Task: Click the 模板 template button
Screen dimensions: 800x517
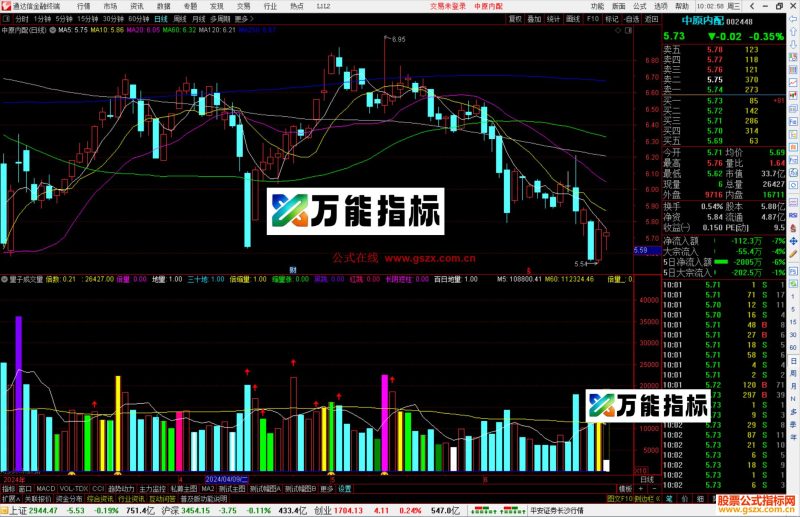Action: point(625,489)
